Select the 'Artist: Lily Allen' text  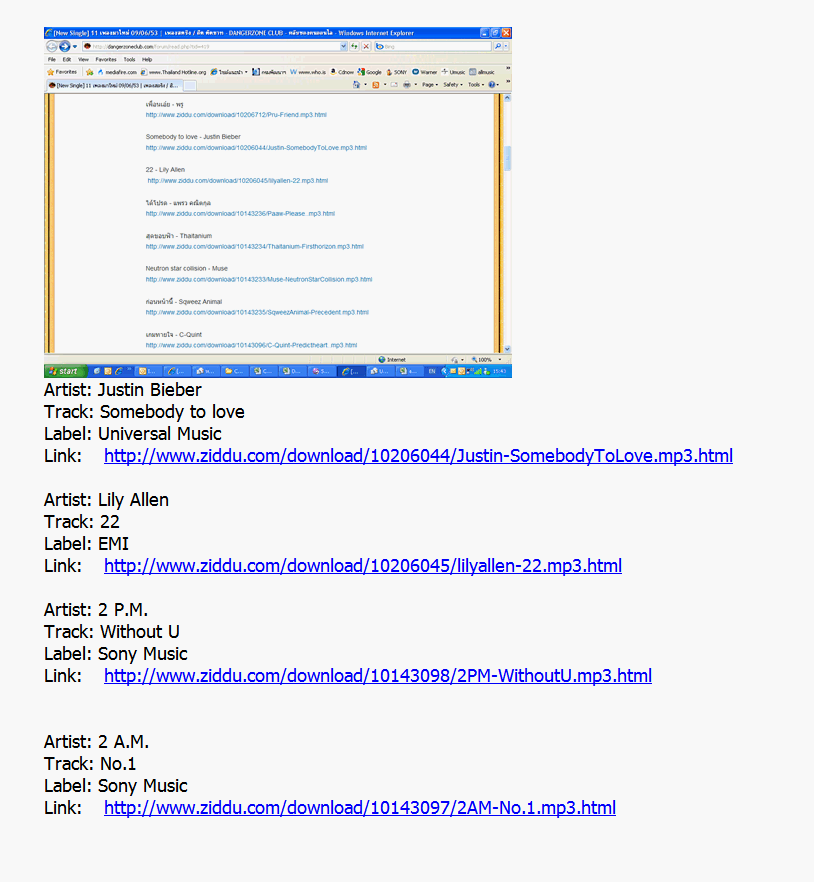click(106, 500)
